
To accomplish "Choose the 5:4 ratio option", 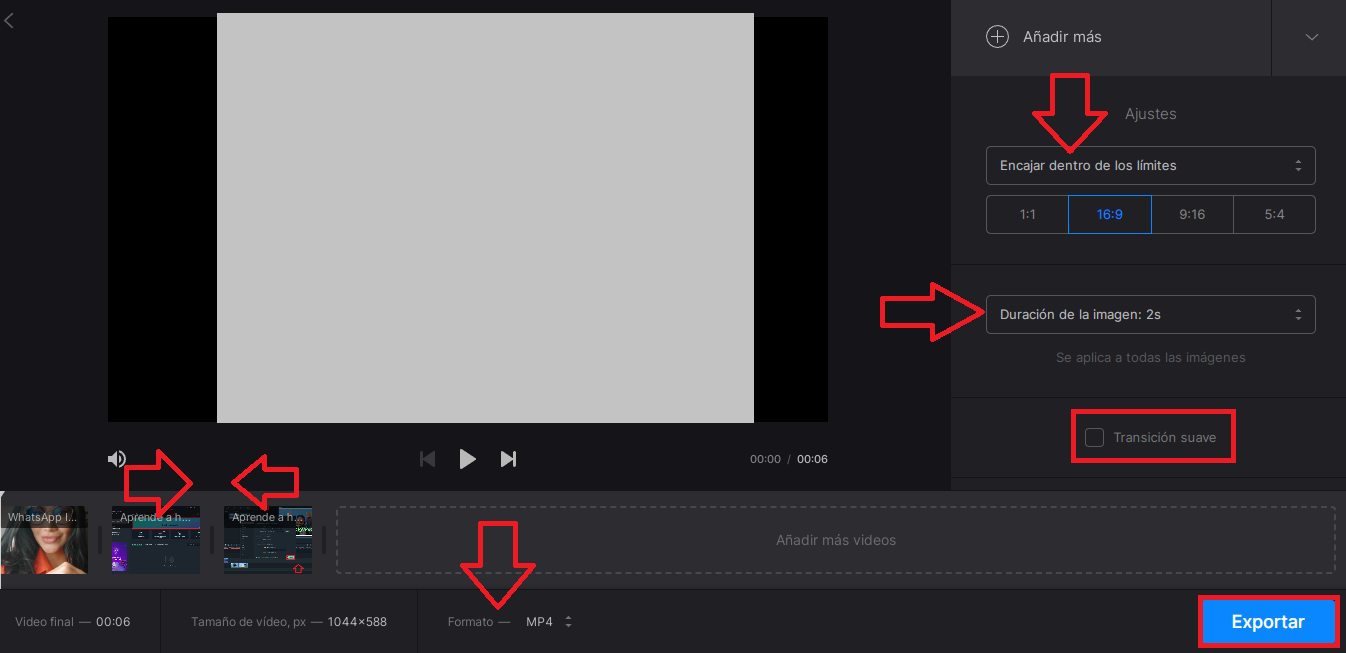I will coord(1274,214).
